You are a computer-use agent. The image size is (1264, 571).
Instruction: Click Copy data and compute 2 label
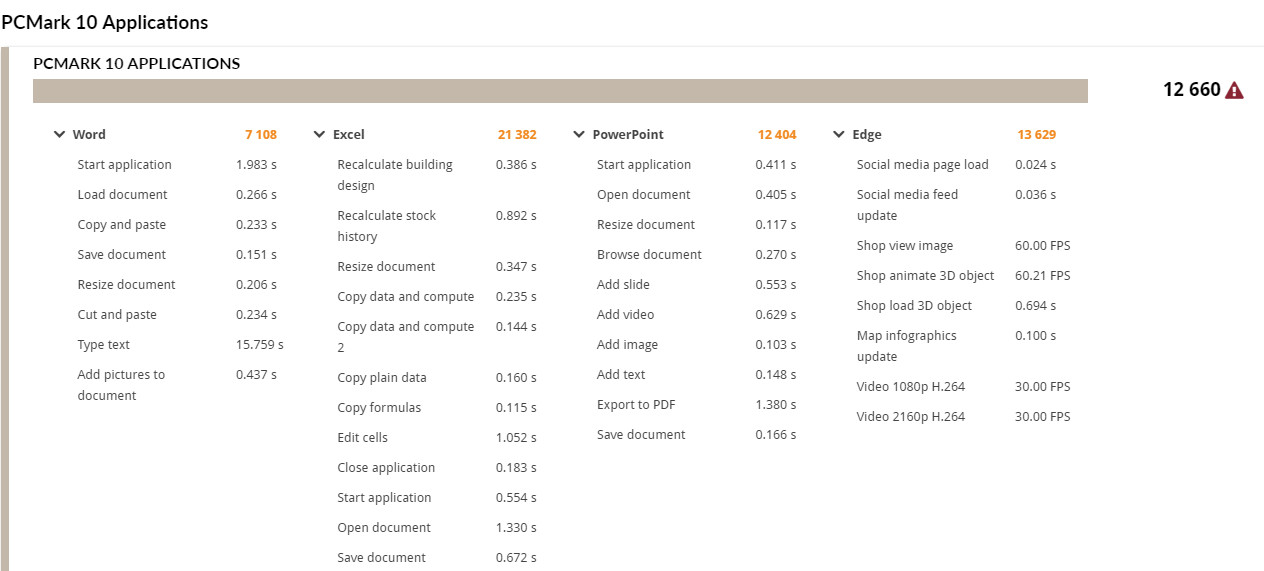(x=406, y=337)
